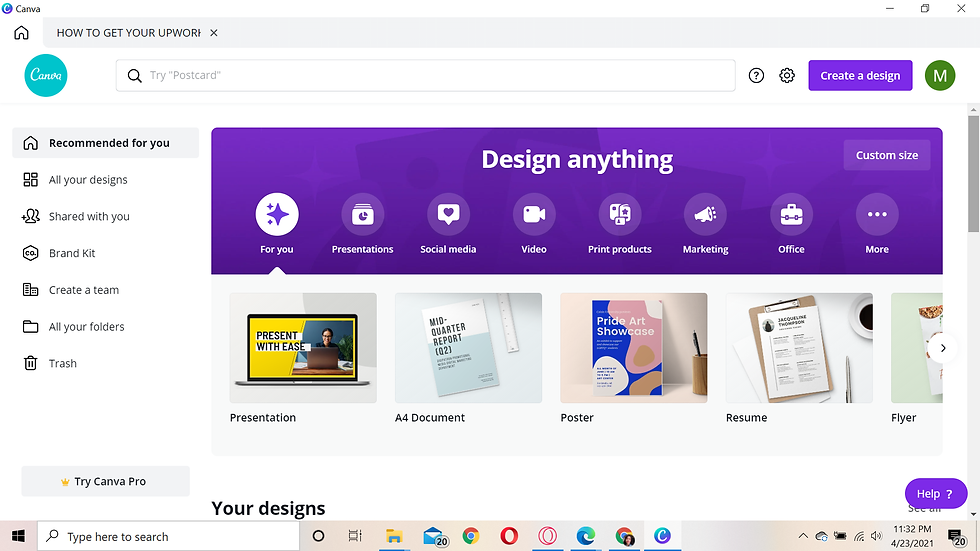
Task: Open Wi-Fi network icon in tray
Action: tap(859, 536)
